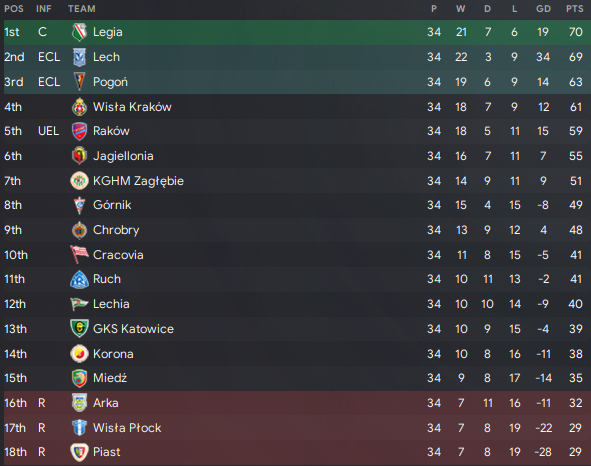Click the Ruch blue badge icon

tap(79, 279)
